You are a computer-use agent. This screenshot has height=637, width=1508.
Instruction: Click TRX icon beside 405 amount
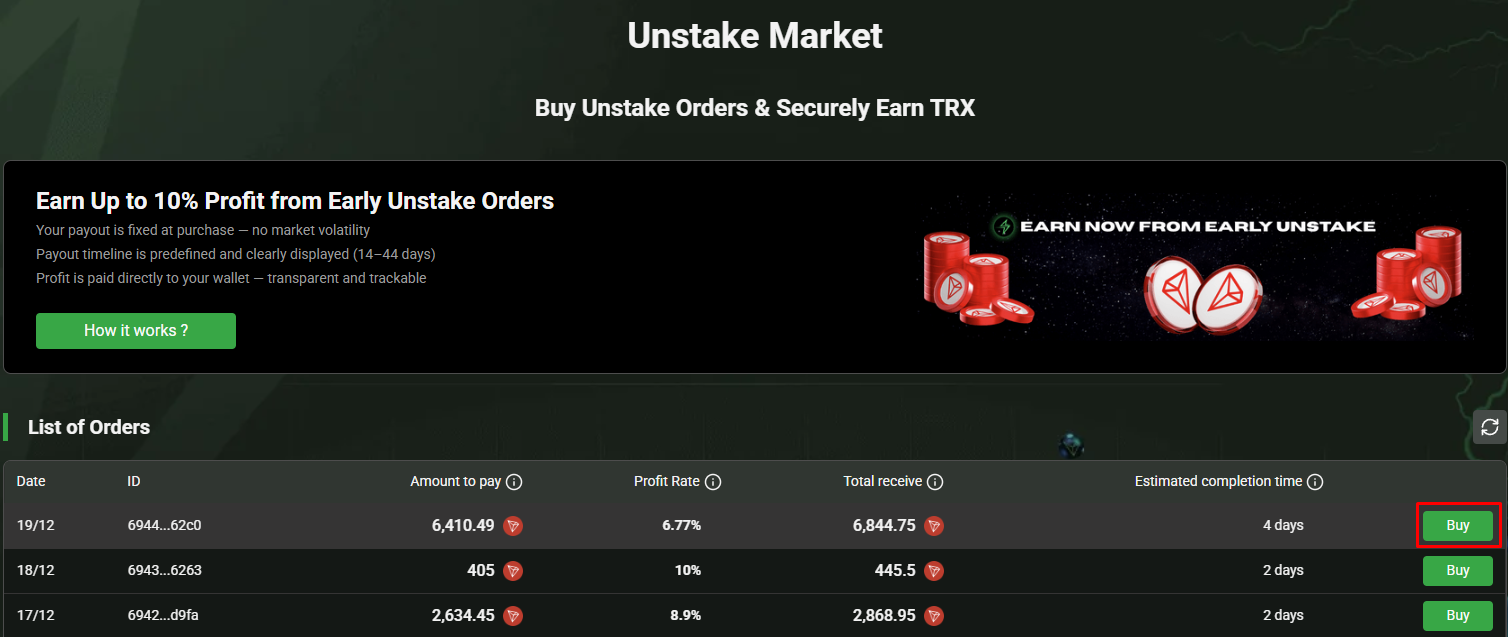(x=513, y=571)
